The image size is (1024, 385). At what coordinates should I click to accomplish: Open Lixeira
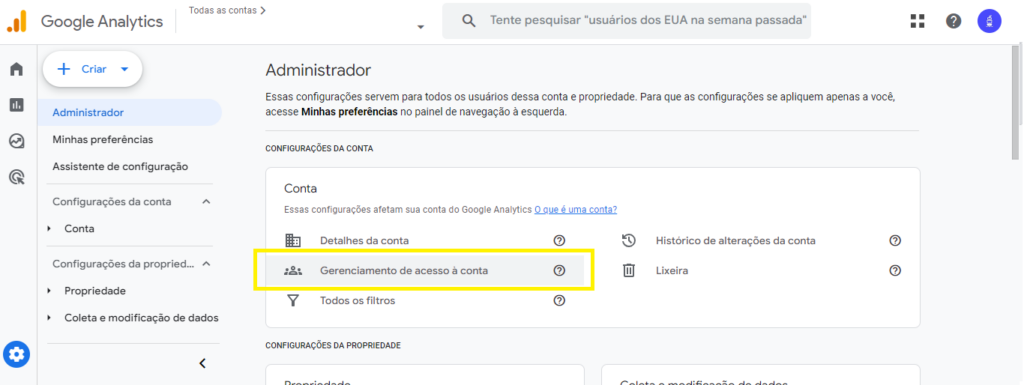[672, 270]
